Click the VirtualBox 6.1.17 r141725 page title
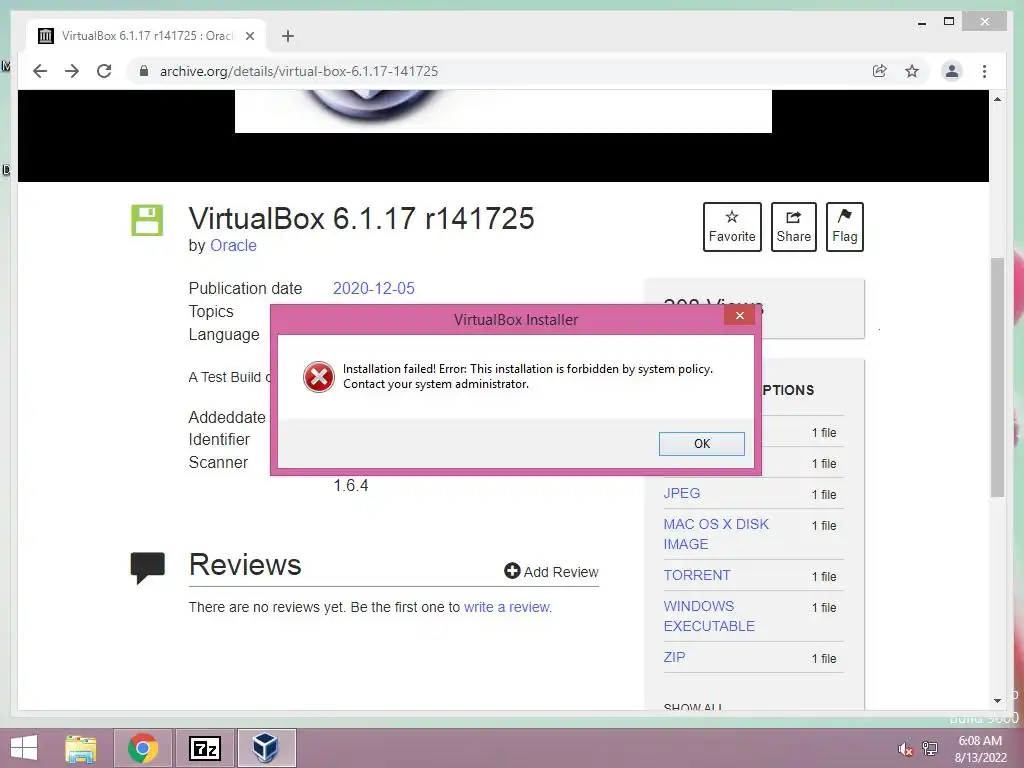Viewport: 1024px width, 768px height. (x=361, y=218)
